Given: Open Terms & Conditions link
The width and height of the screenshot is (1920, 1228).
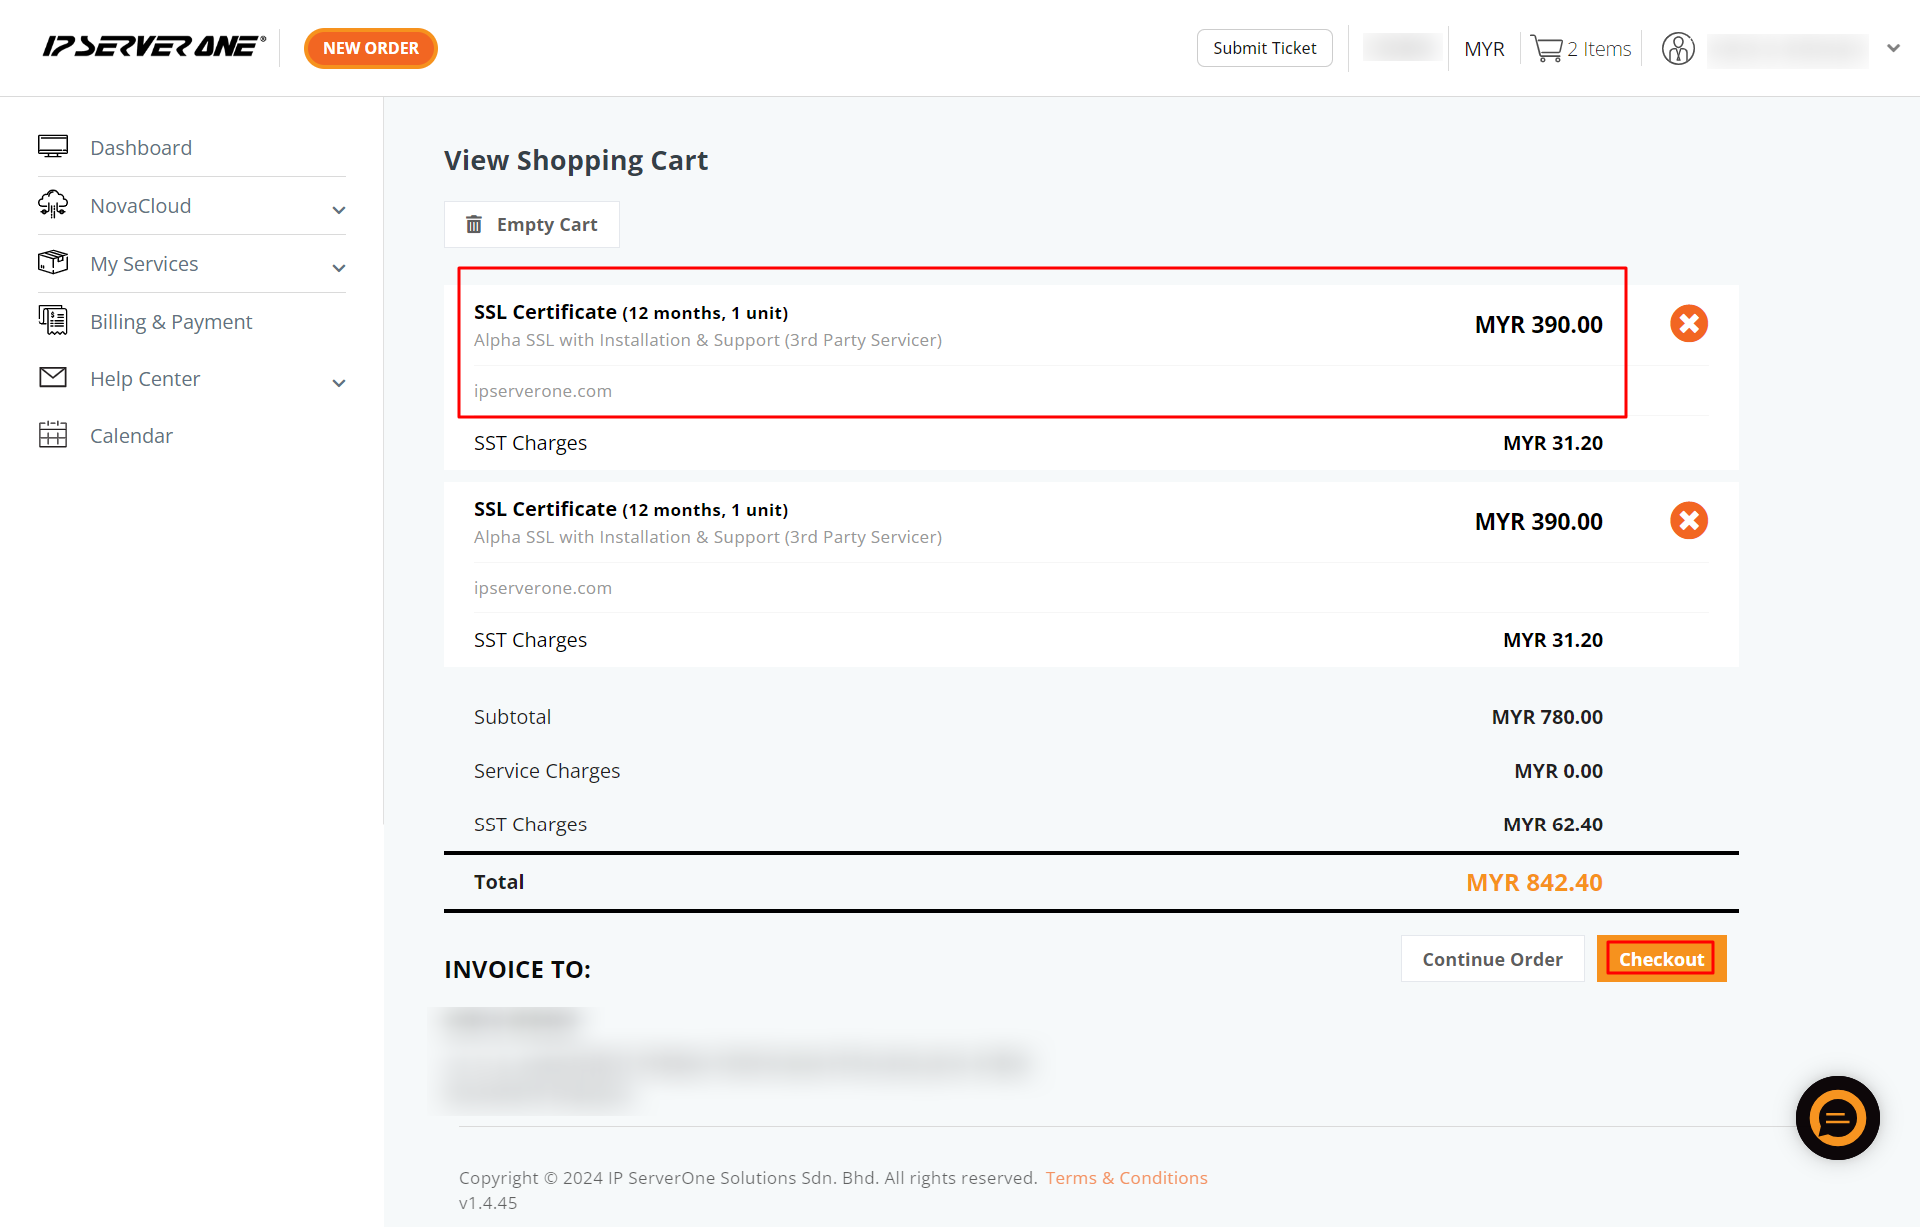Looking at the screenshot, I should [x=1126, y=1178].
